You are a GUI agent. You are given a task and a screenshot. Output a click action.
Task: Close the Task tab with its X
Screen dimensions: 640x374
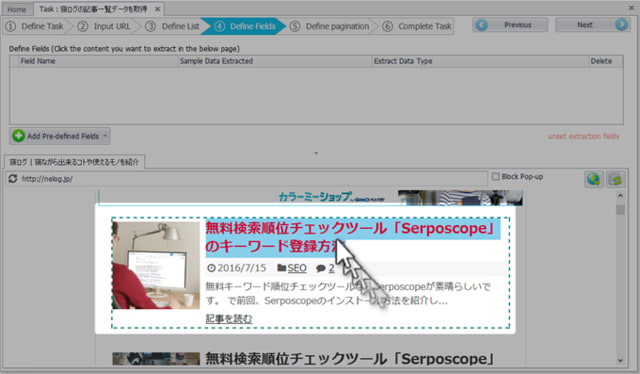tap(157, 9)
